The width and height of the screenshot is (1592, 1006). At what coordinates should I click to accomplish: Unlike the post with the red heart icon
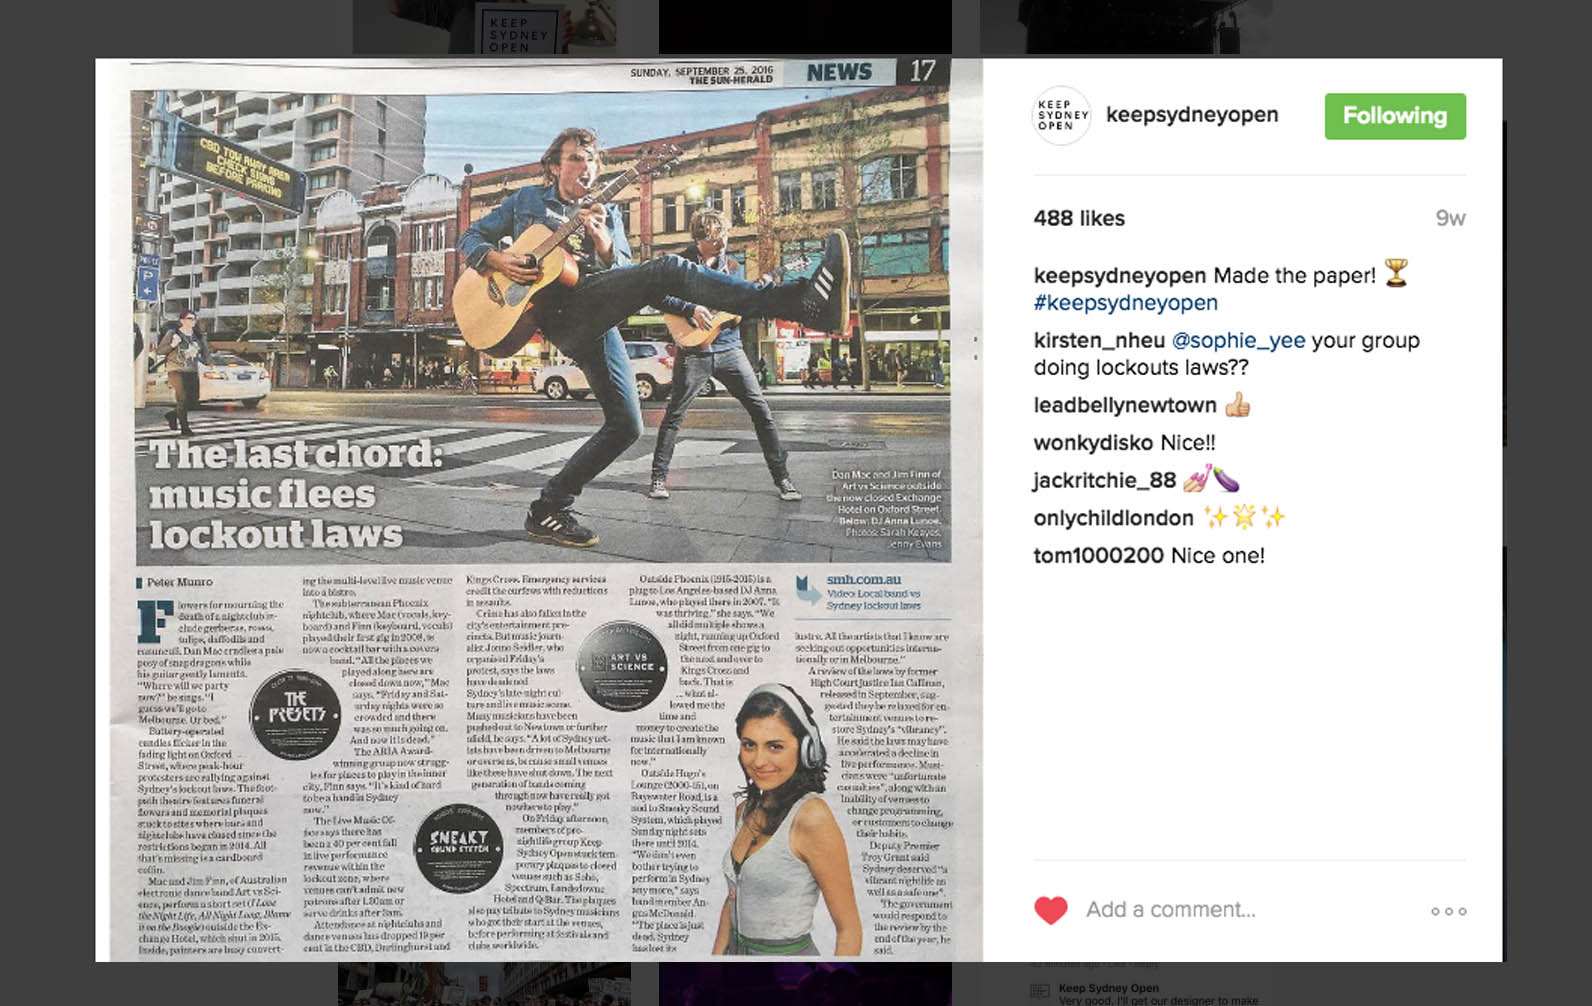coord(1051,910)
